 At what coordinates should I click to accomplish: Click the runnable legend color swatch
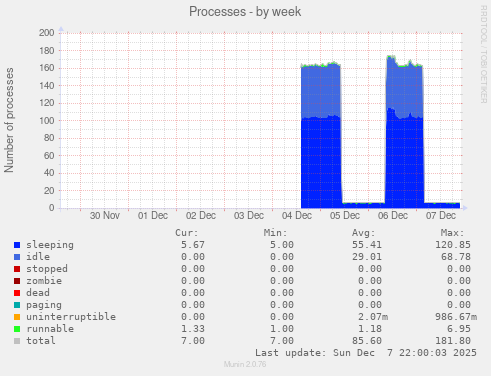17,329
